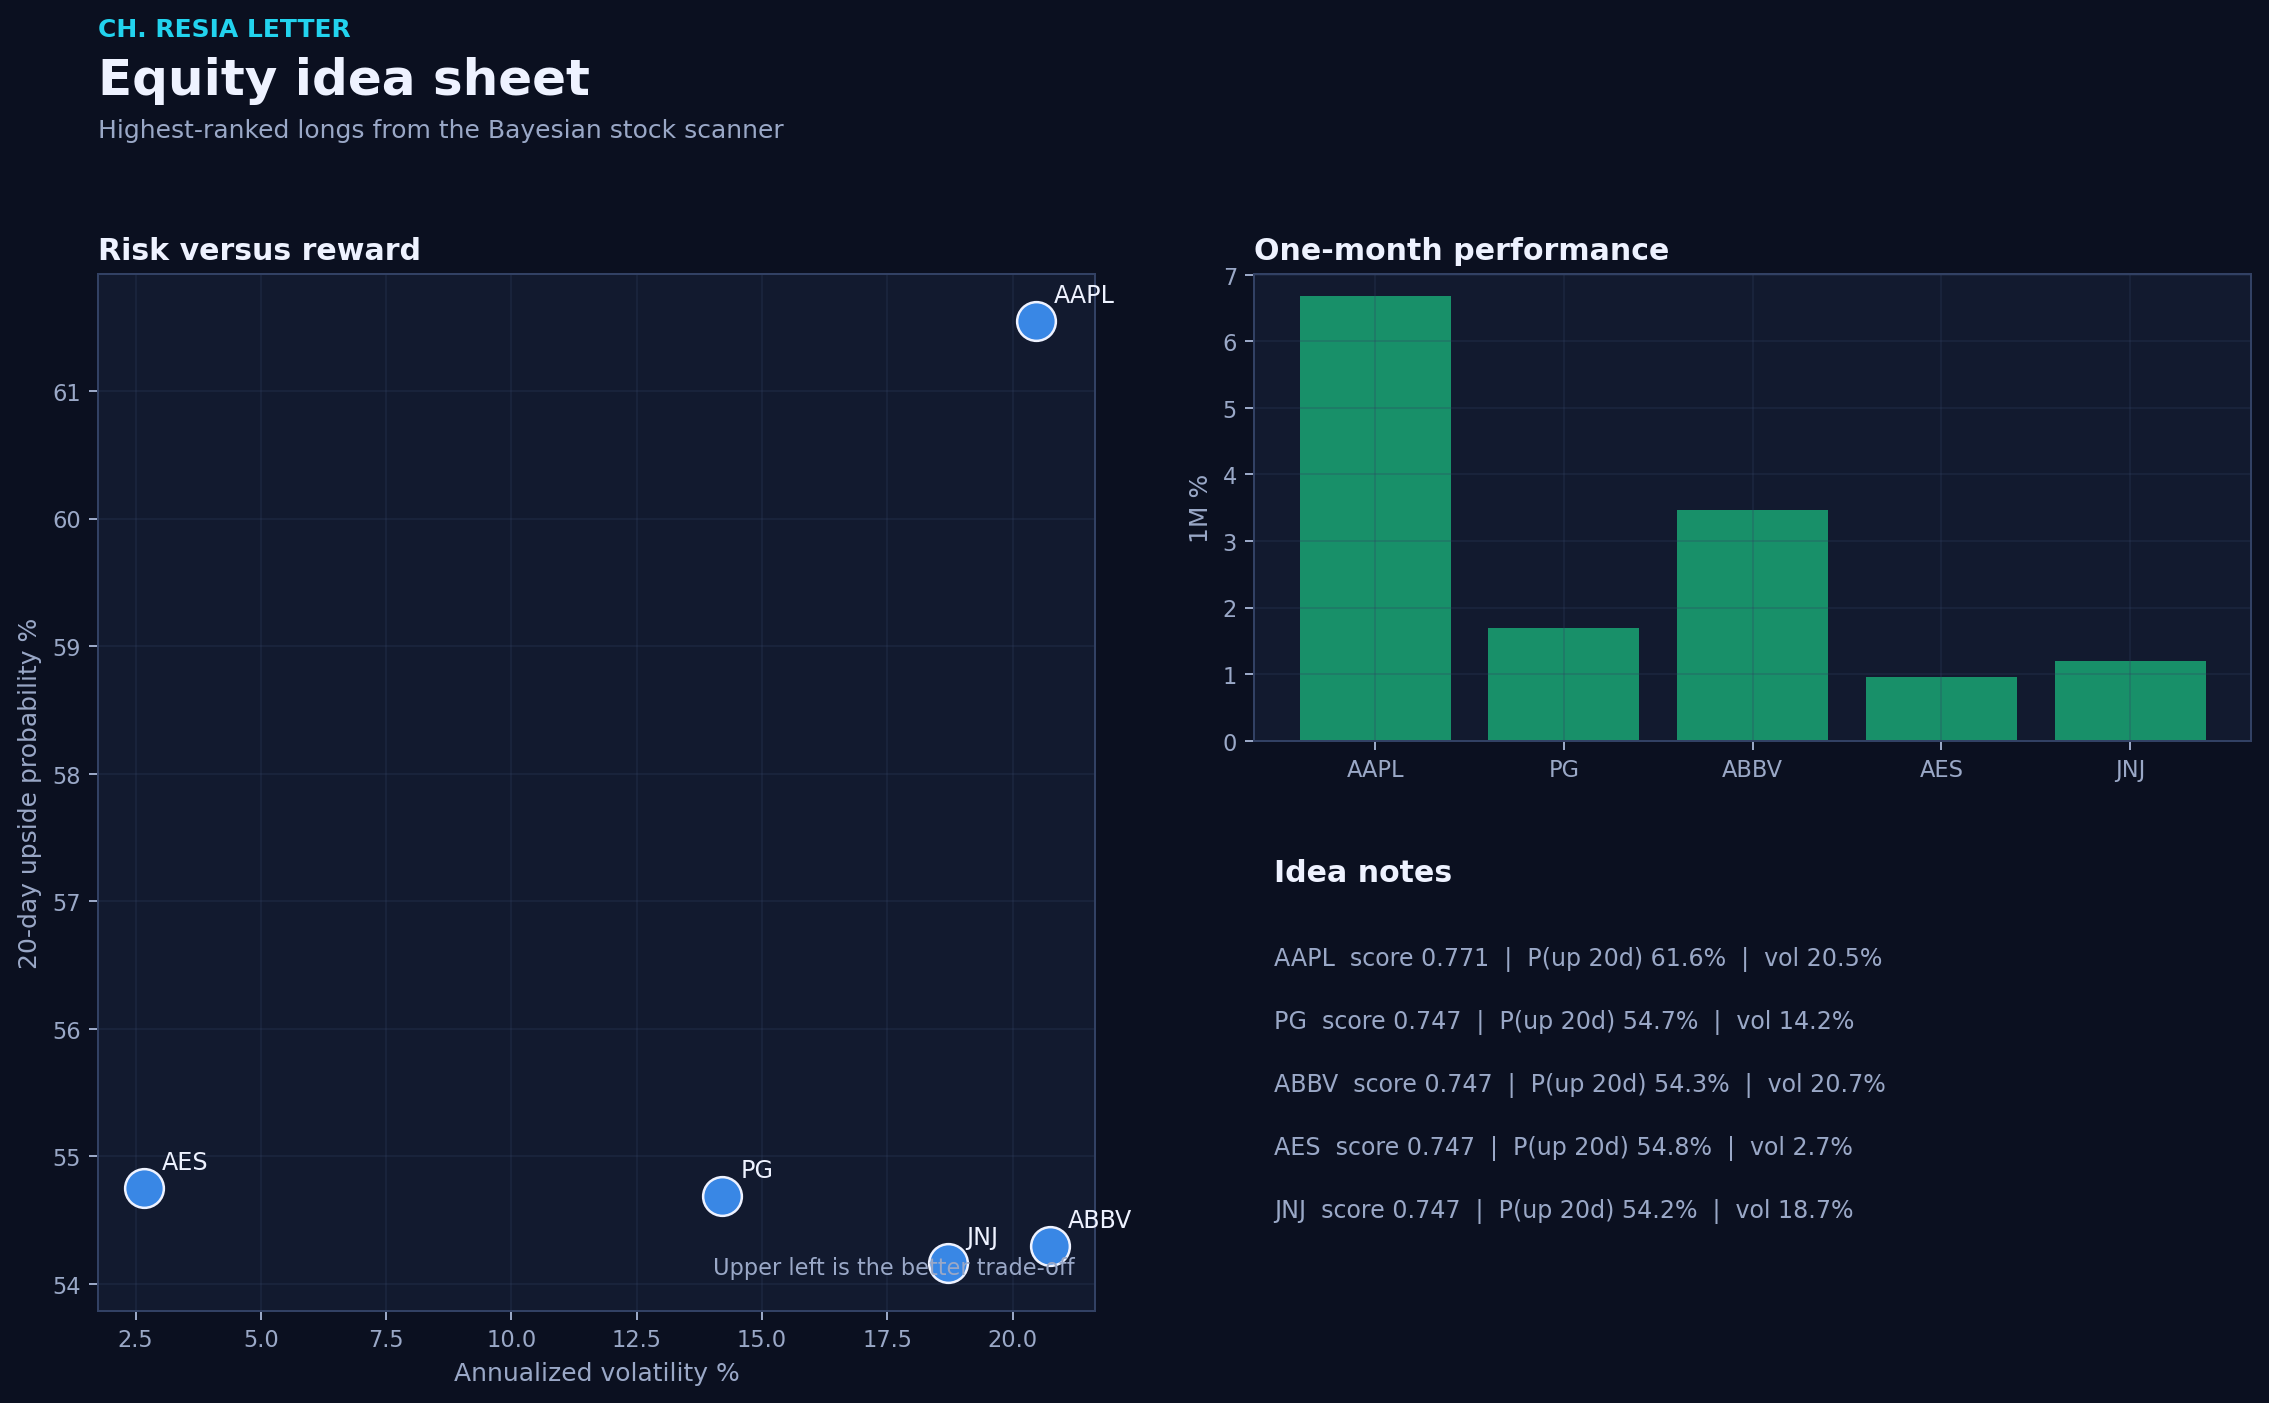Click the PG scatter point
Screen dimensions: 2269x1403
pyautogui.click(x=722, y=1196)
